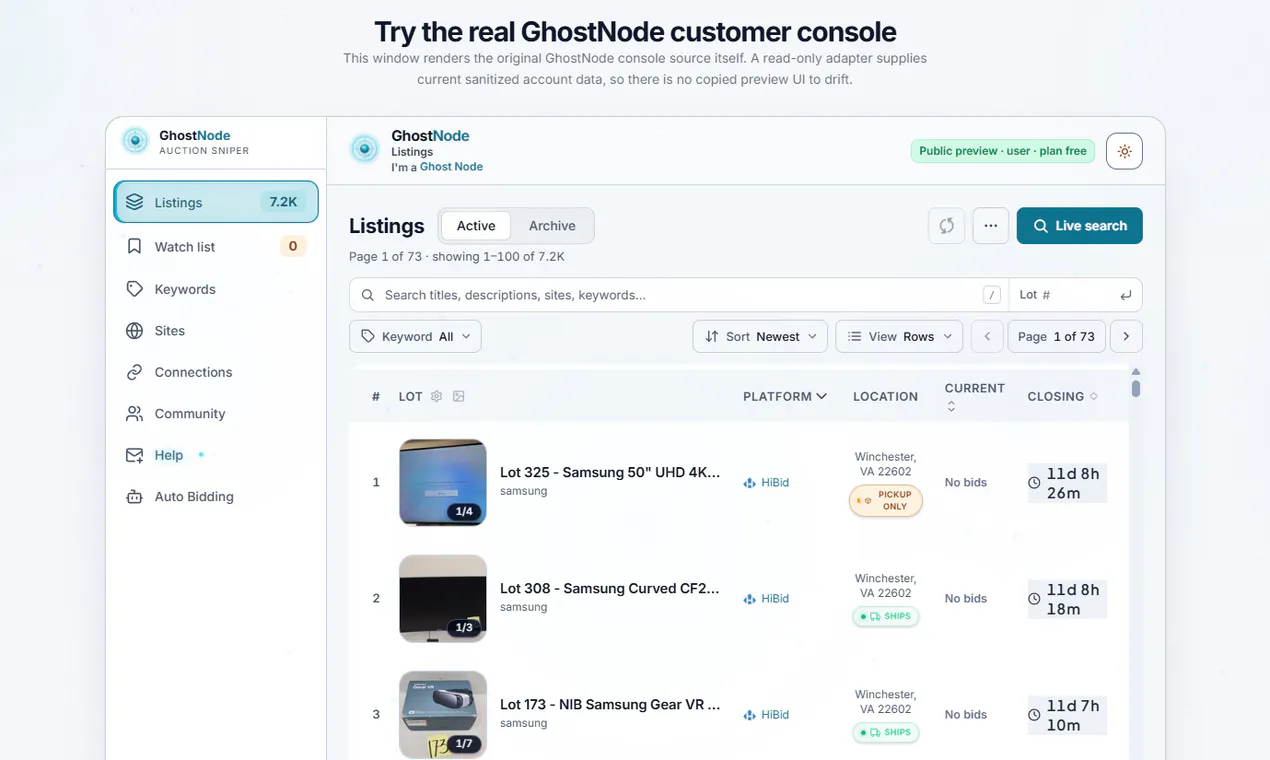Go to Keywords in the sidebar
The width and height of the screenshot is (1270, 760).
click(x=216, y=289)
